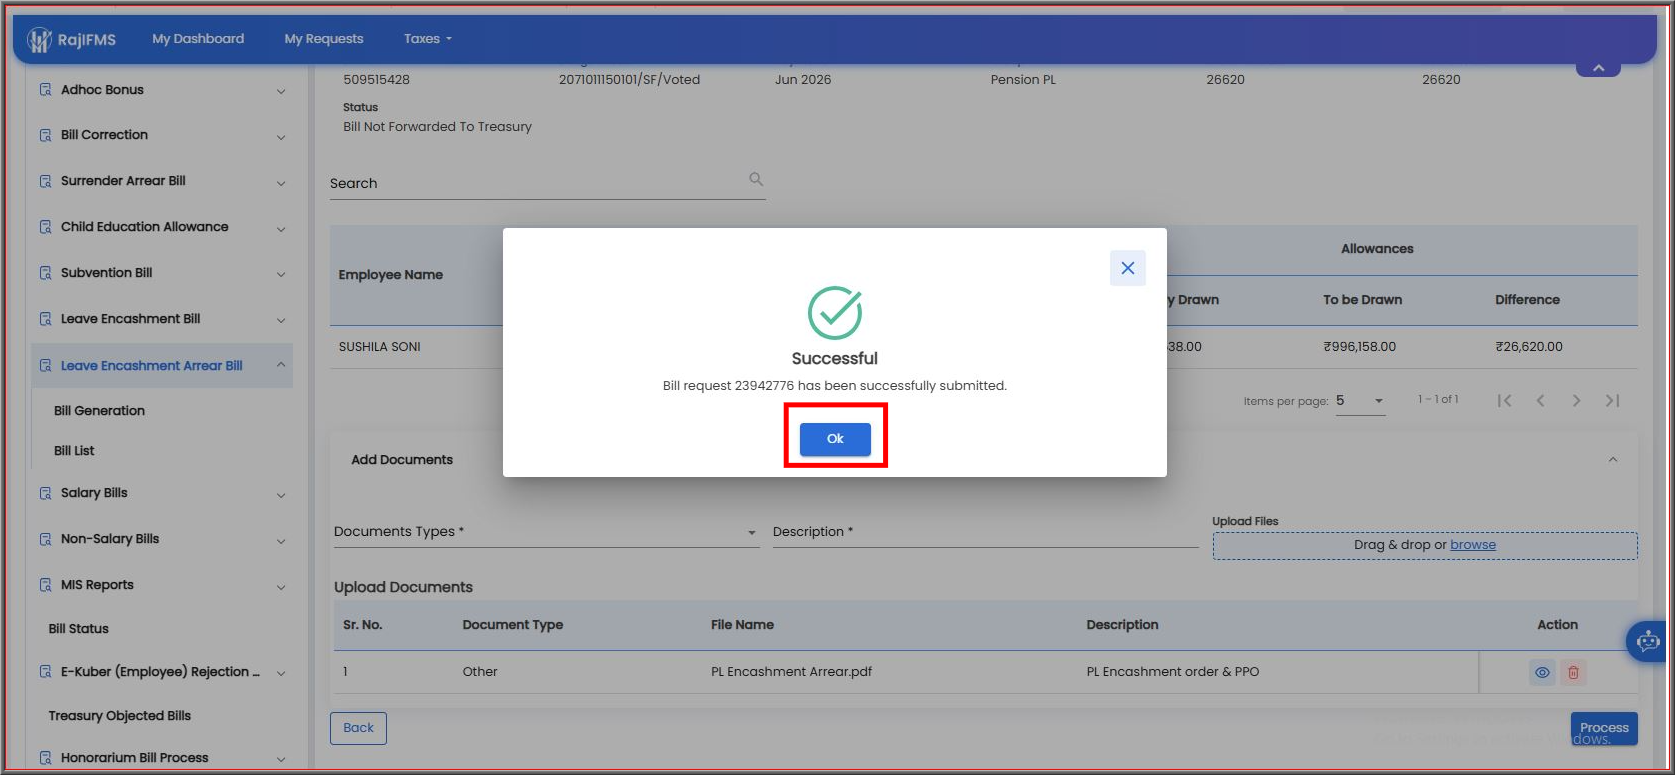This screenshot has height=775, width=1675.
Task: Click the Description input field
Action: tap(985, 532)
